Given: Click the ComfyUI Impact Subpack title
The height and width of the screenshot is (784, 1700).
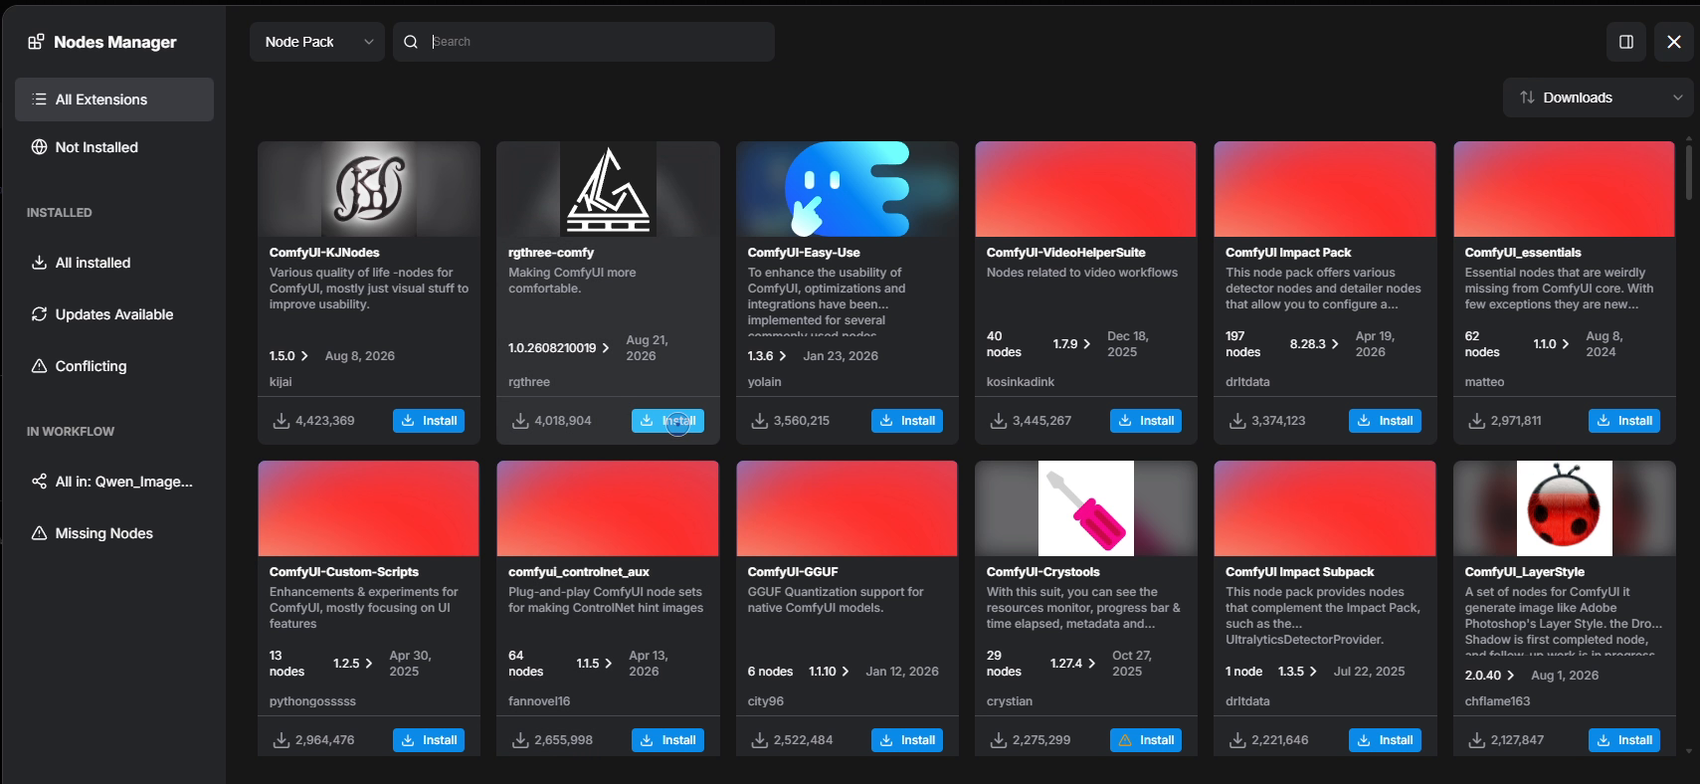Looking at the screenshot, I should coord(1300,572).
